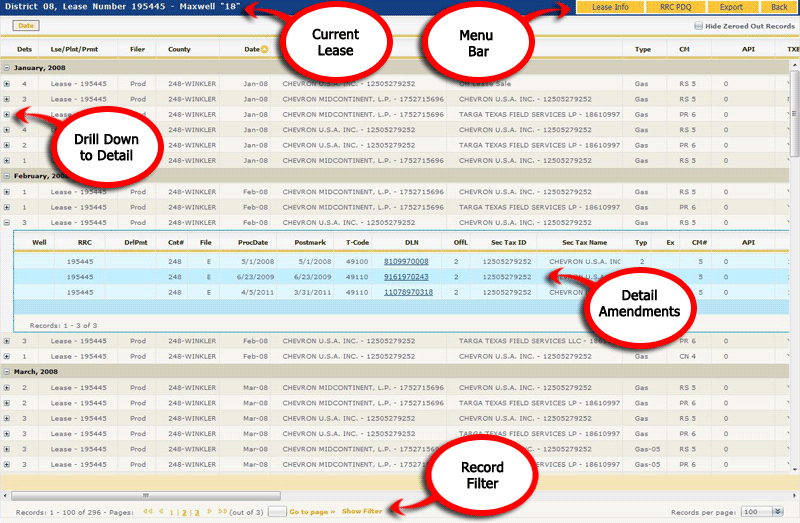
Task: Expand the Mar-08 Gas-05 row with RS 5
Action: [x=7, y=449]
